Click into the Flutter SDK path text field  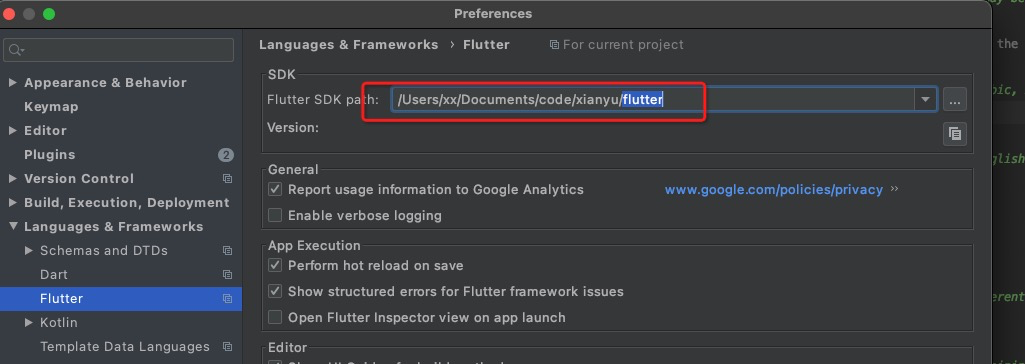pyautogui.click(x=654, y=100)
